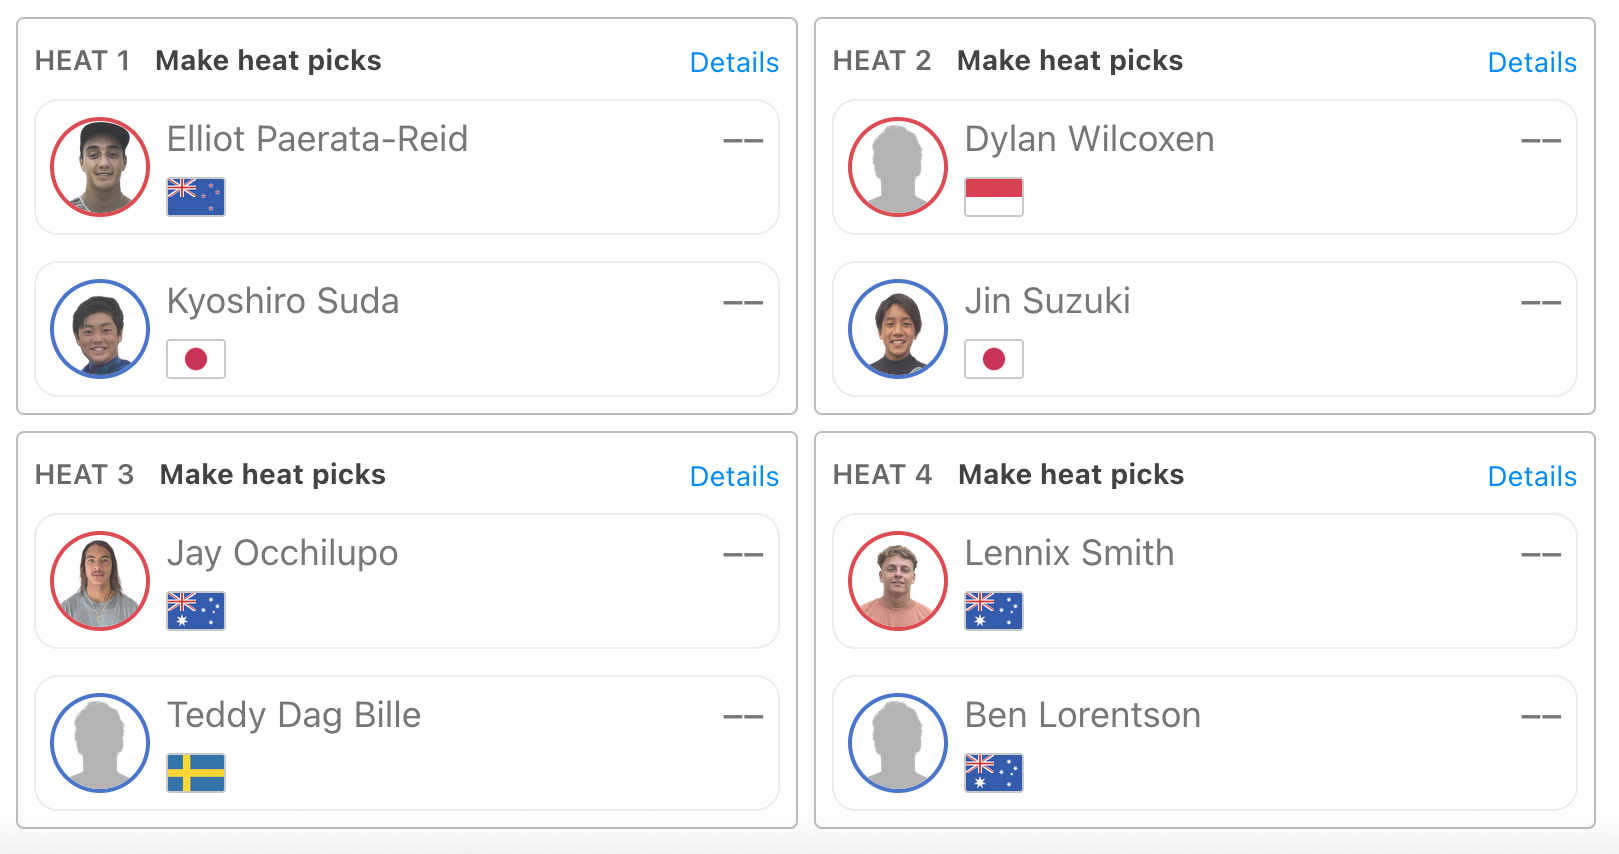This screenshot has height=854, width=1619.
Task: View Heat 3 Details link
Action: tap(734, 476)
